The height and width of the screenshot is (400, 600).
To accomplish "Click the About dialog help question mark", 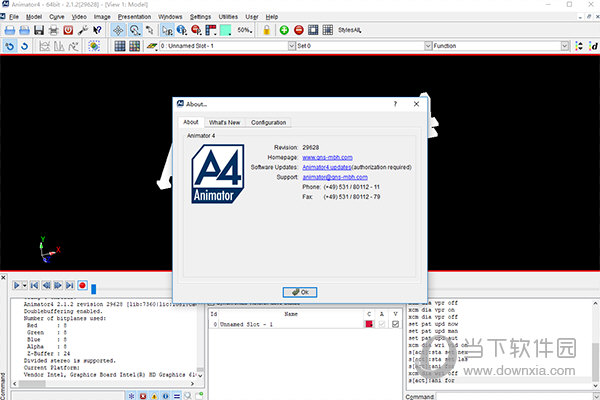I will pyautogui.click(x=395, y=104).
